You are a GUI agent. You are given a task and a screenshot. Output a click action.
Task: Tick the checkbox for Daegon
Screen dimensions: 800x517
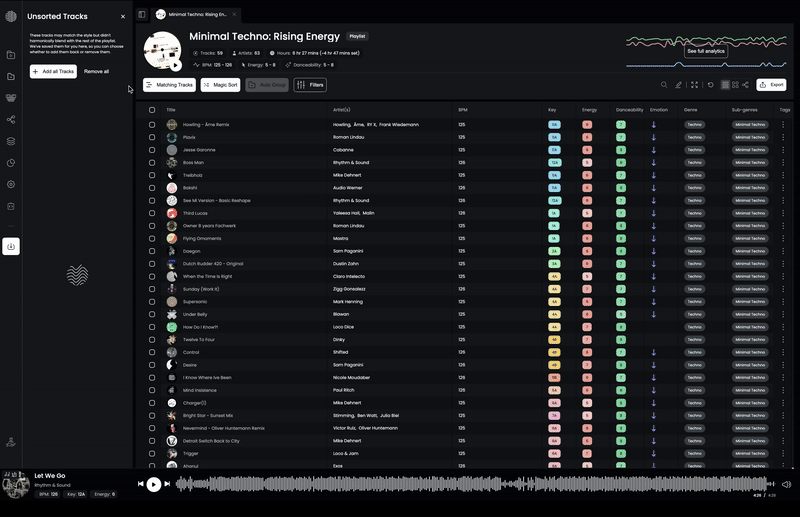point(152,251)
